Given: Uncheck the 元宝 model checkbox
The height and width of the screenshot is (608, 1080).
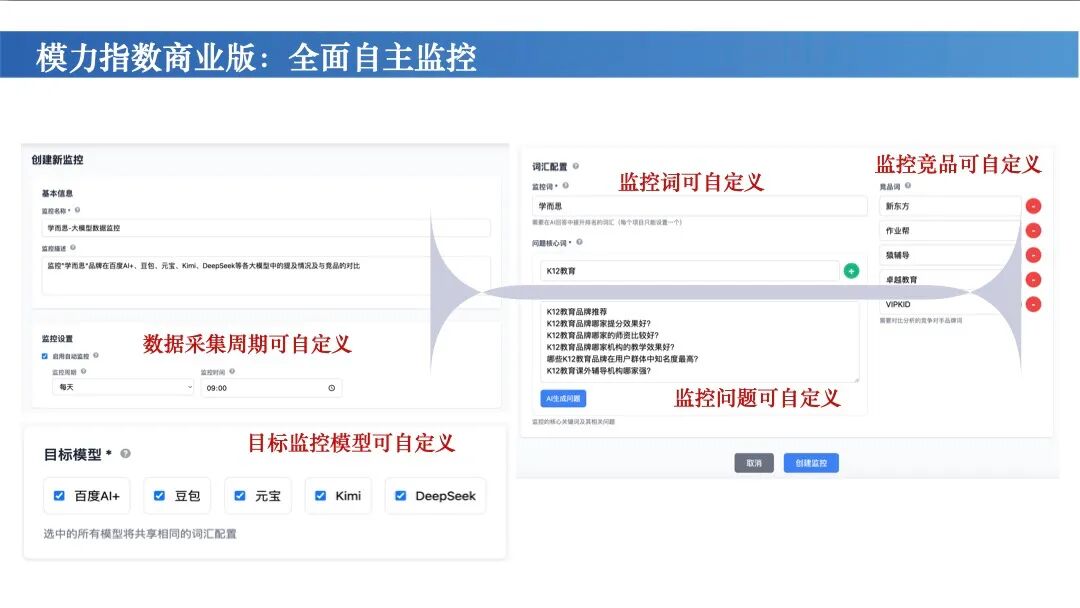Looking at the screenshot, I should pos(240,496).
